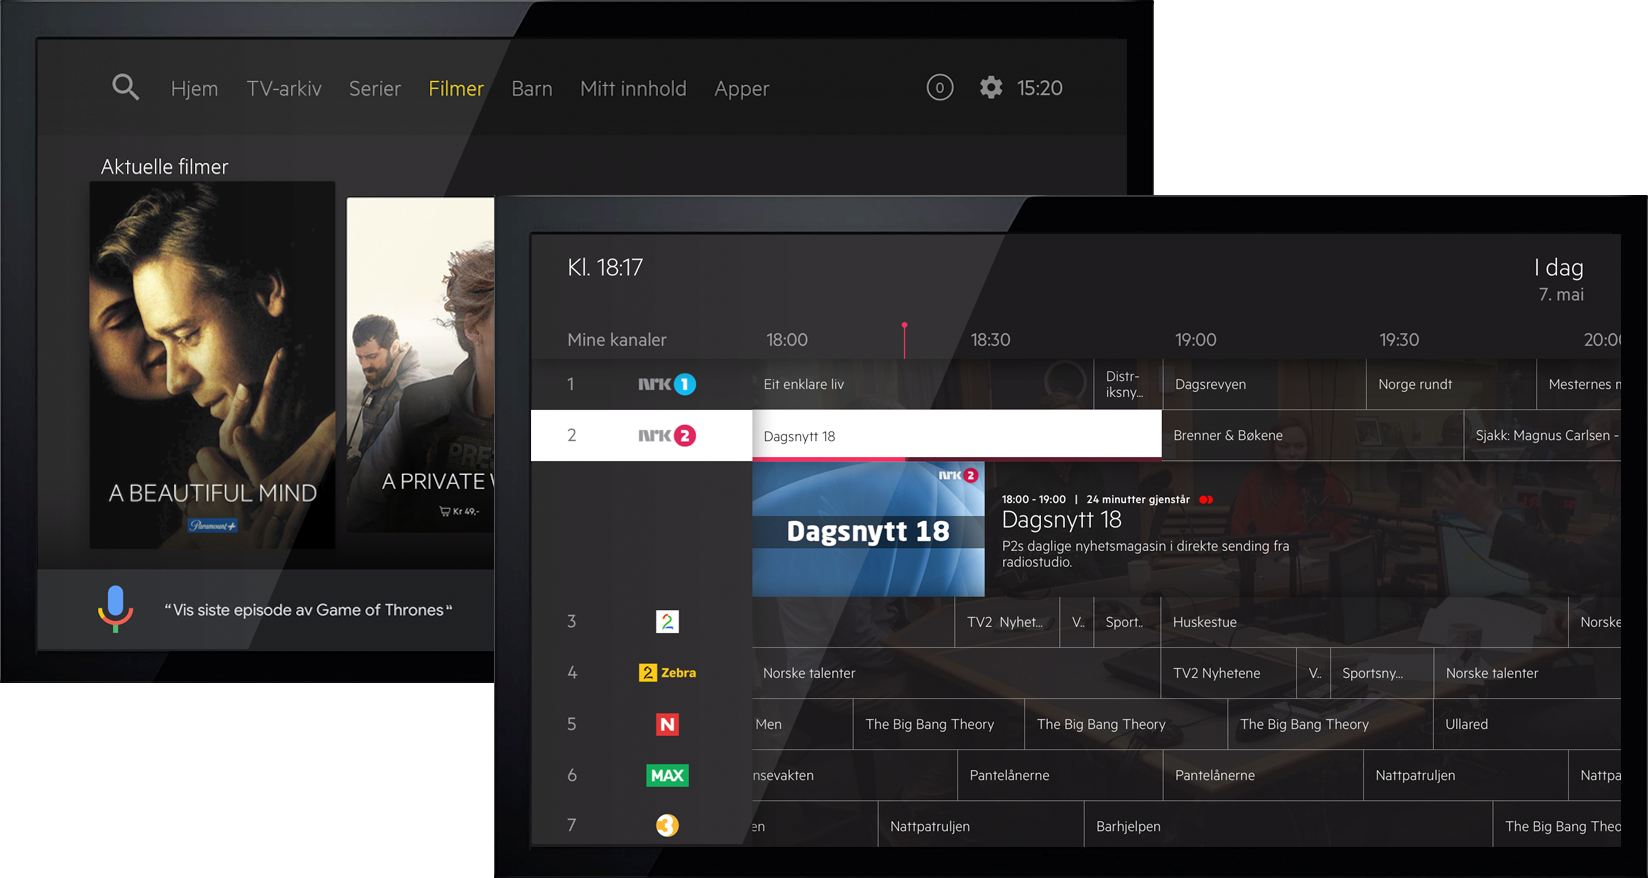Select TV2 Nyhetene on Zebra row
Image resolution: width=1648 pixels, height=878 pixels.
1229,673
